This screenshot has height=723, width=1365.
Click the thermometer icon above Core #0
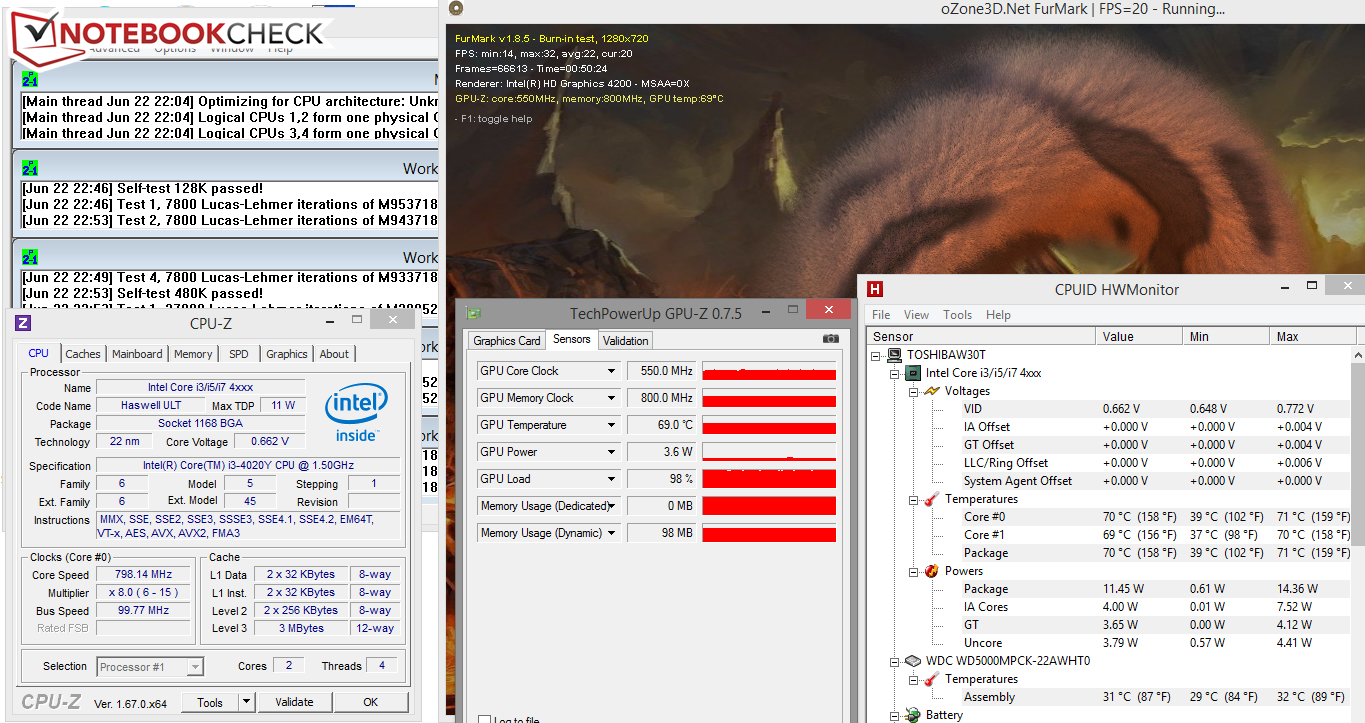(931, 499)
